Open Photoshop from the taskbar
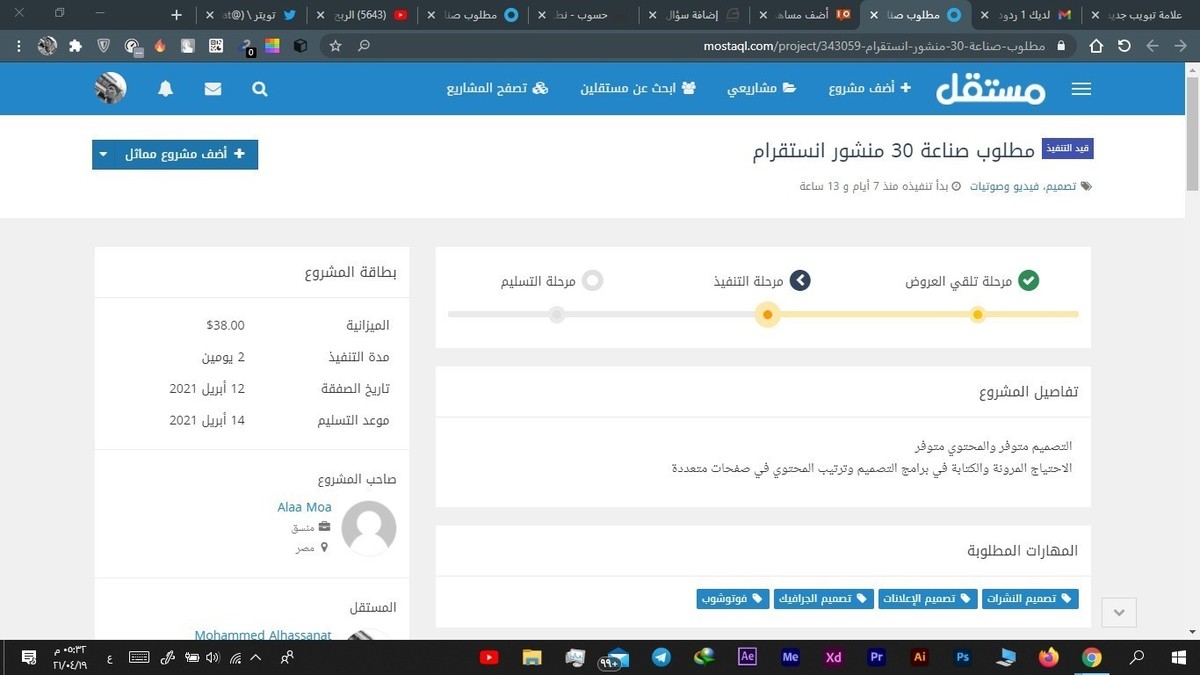 963,657
